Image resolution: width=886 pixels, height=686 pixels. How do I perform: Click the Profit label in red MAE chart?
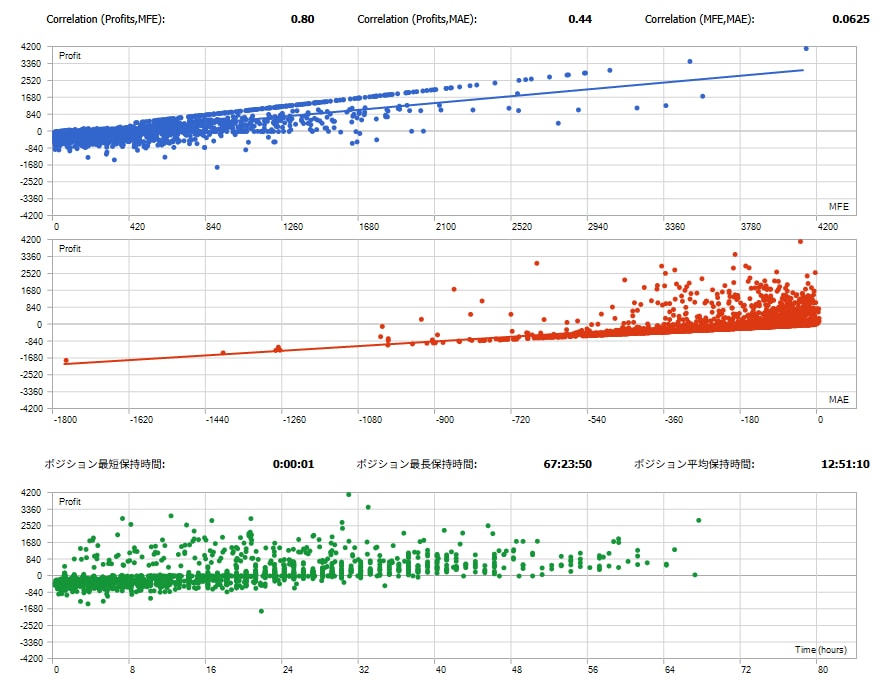pyautogui.click(x=70, y=249)
